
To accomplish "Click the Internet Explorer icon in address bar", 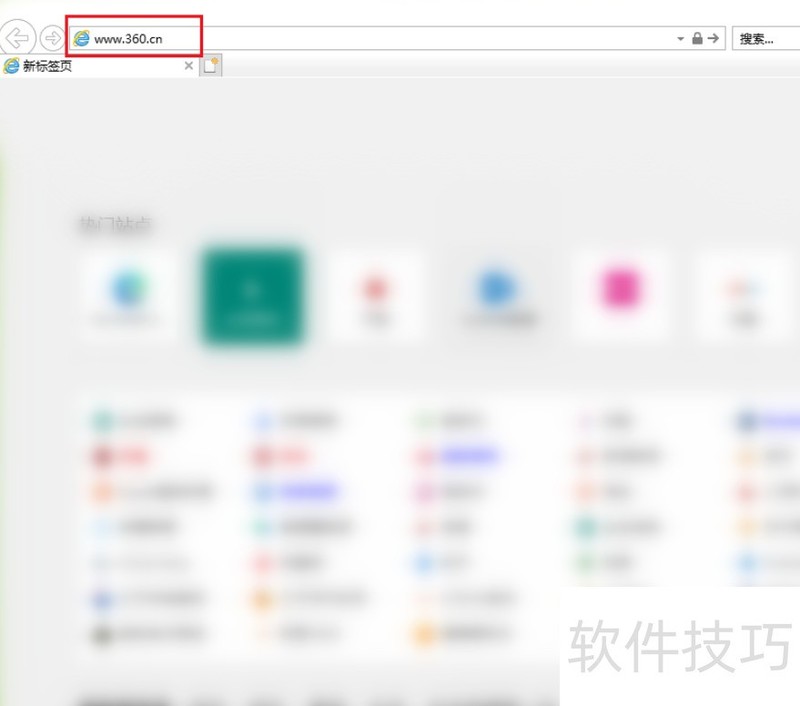I will point(81,38).
